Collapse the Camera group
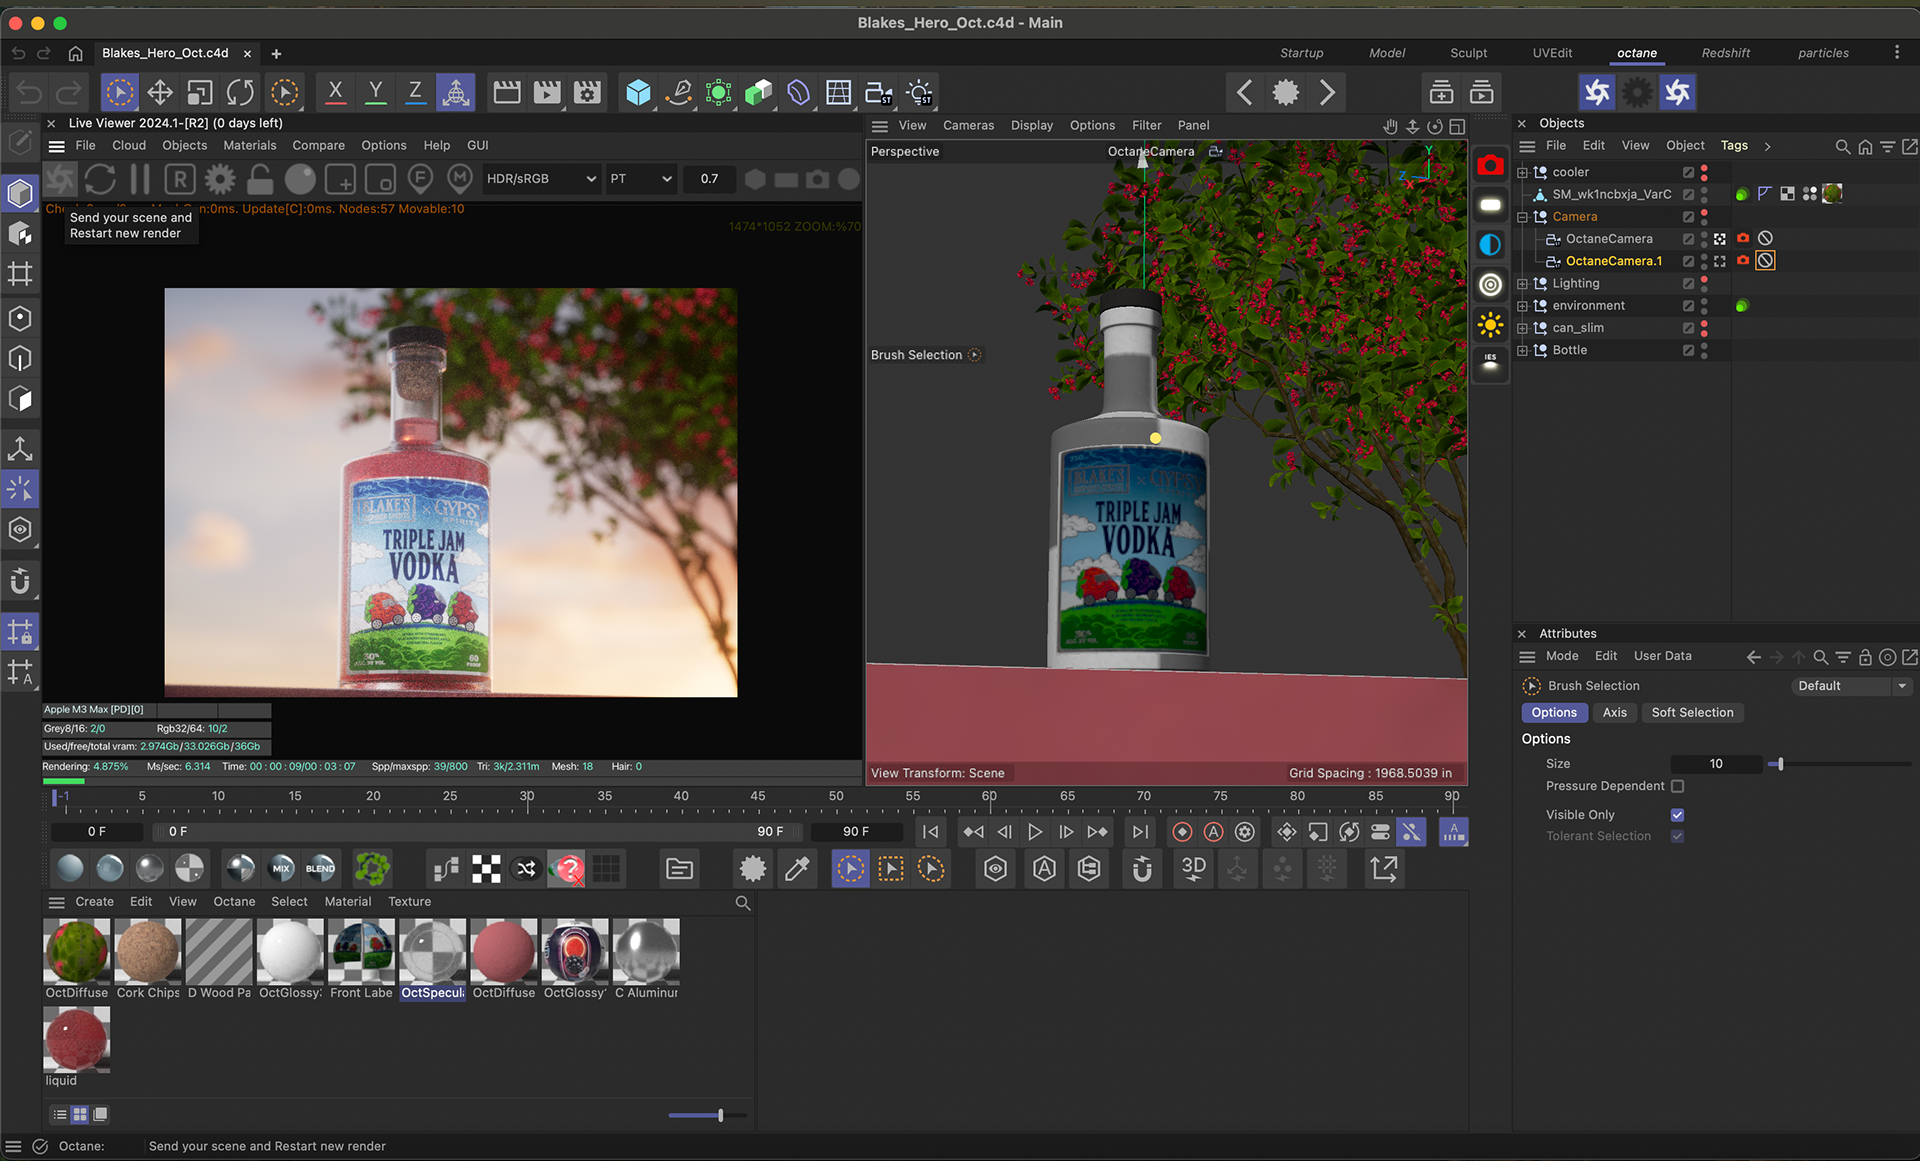1920x1161 pixels. 1522,217
